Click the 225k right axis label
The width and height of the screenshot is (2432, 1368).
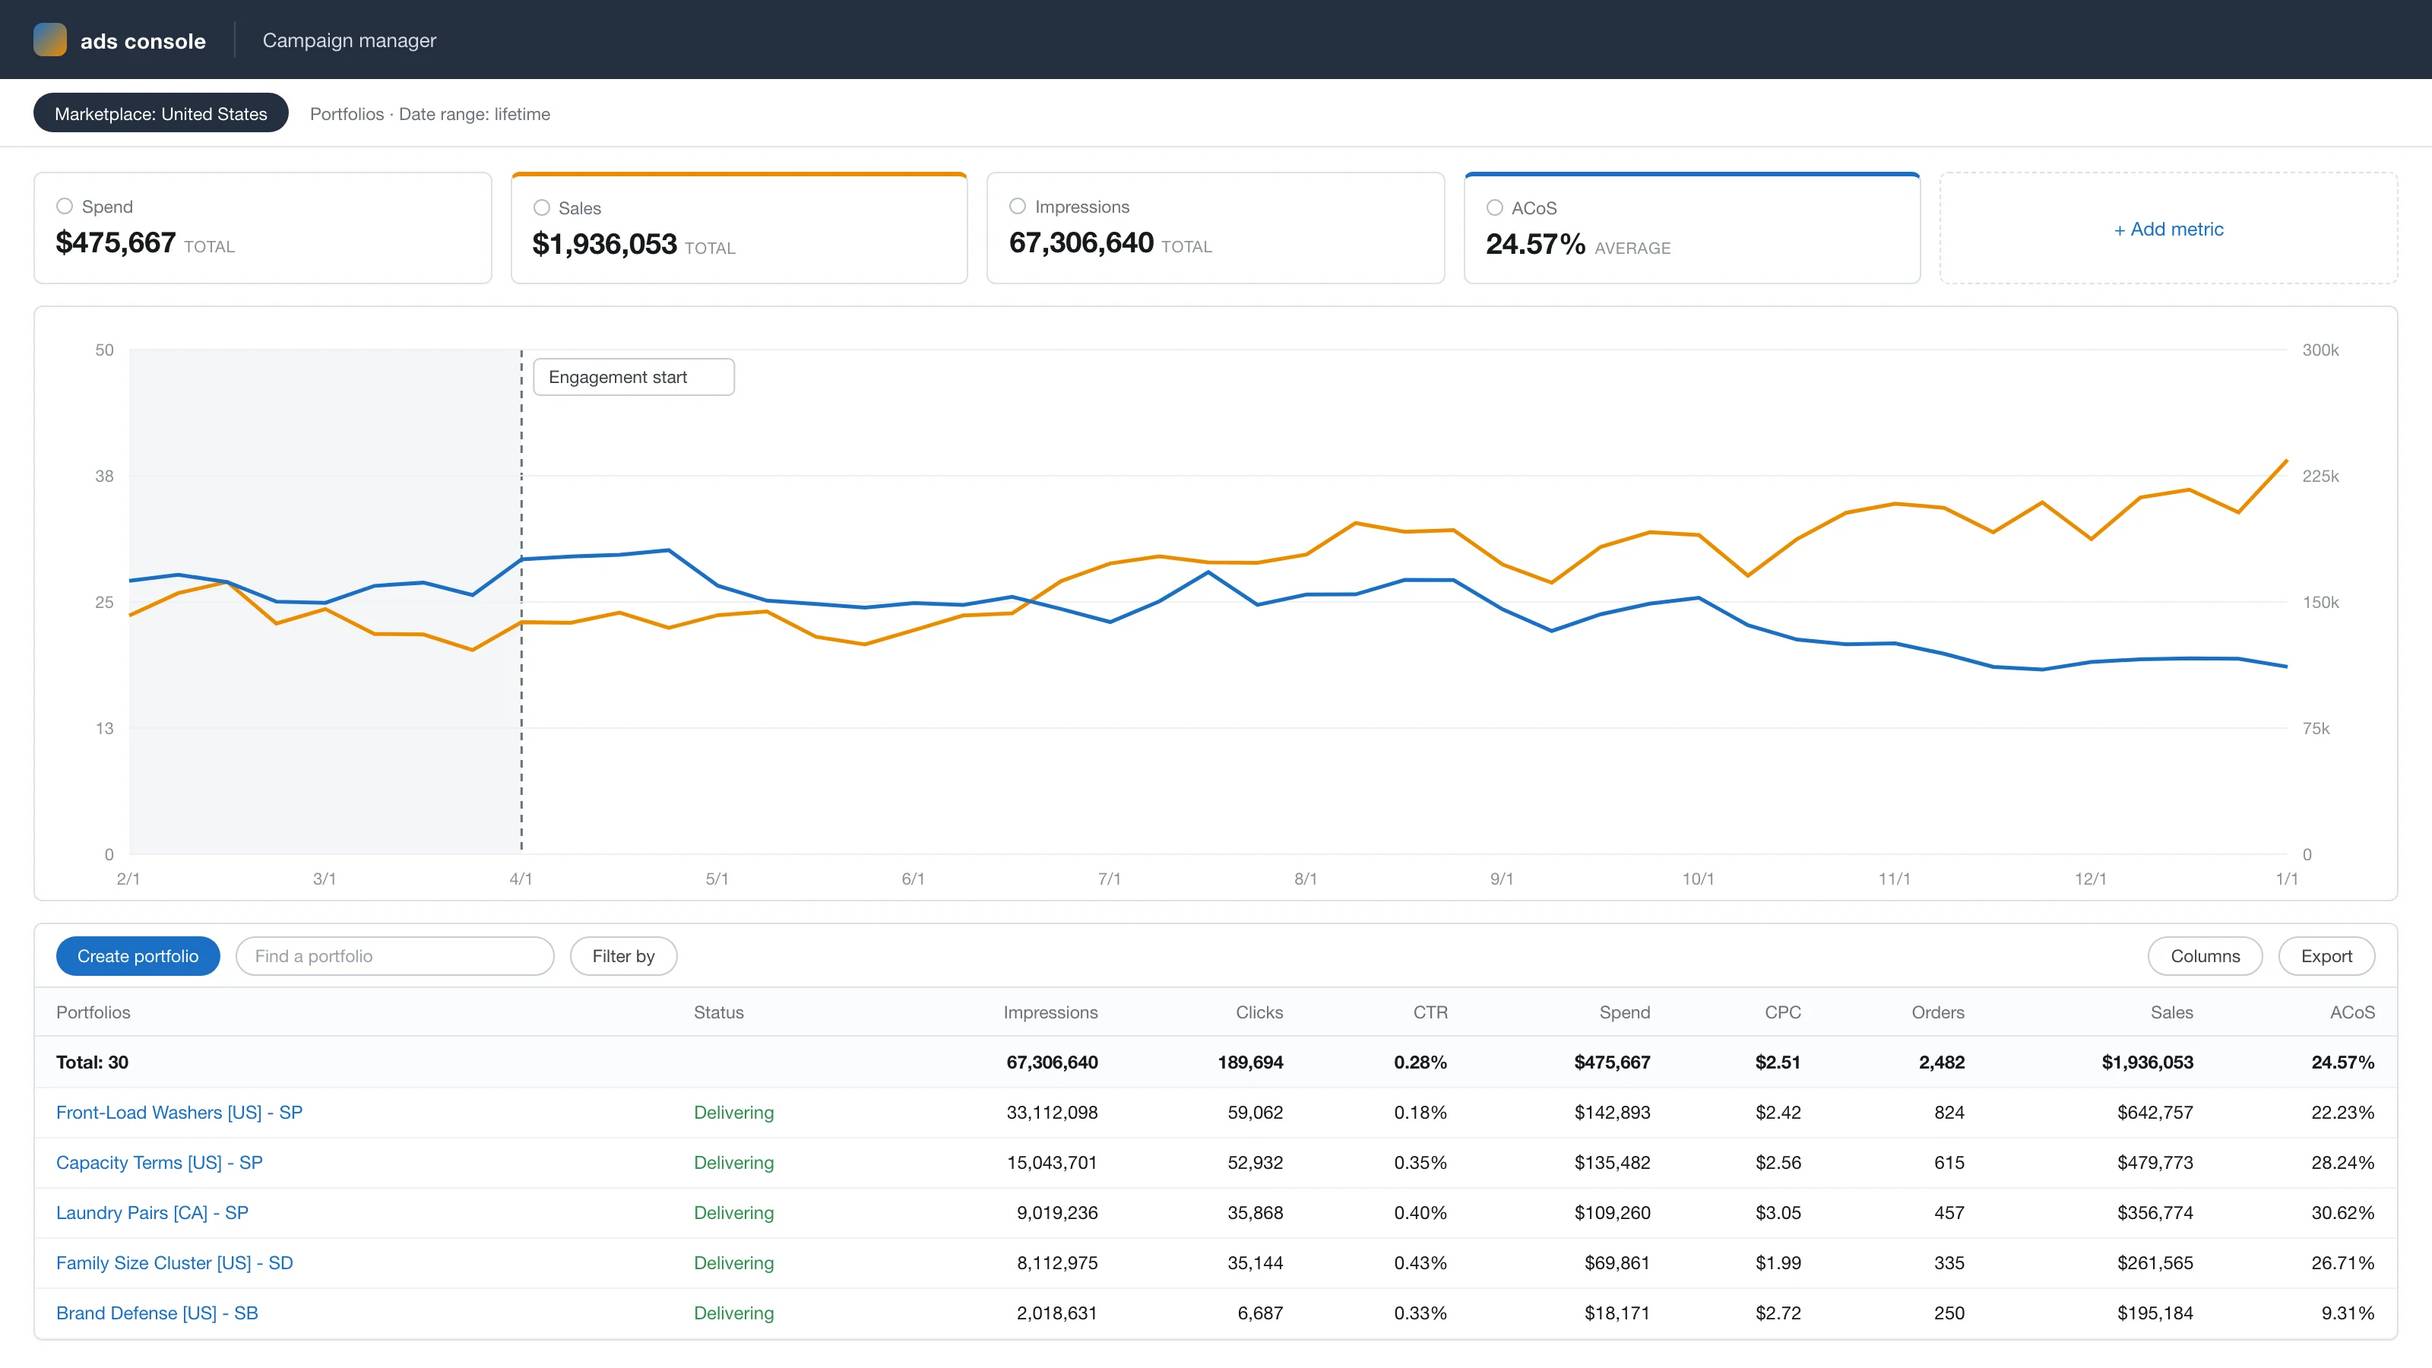click(x=2320, y=476)
